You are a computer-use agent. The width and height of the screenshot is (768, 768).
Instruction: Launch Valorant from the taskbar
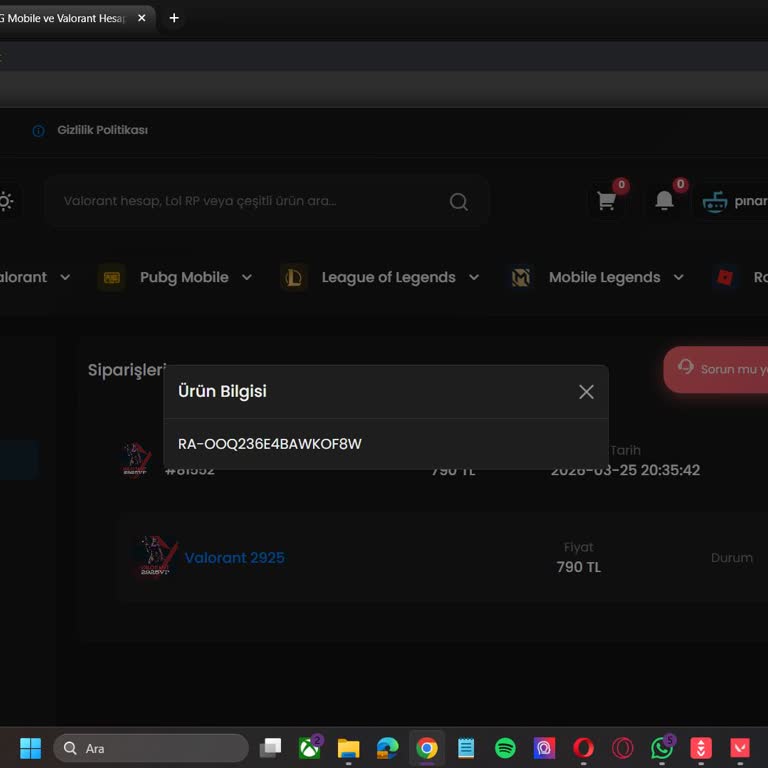coord(740,748)
